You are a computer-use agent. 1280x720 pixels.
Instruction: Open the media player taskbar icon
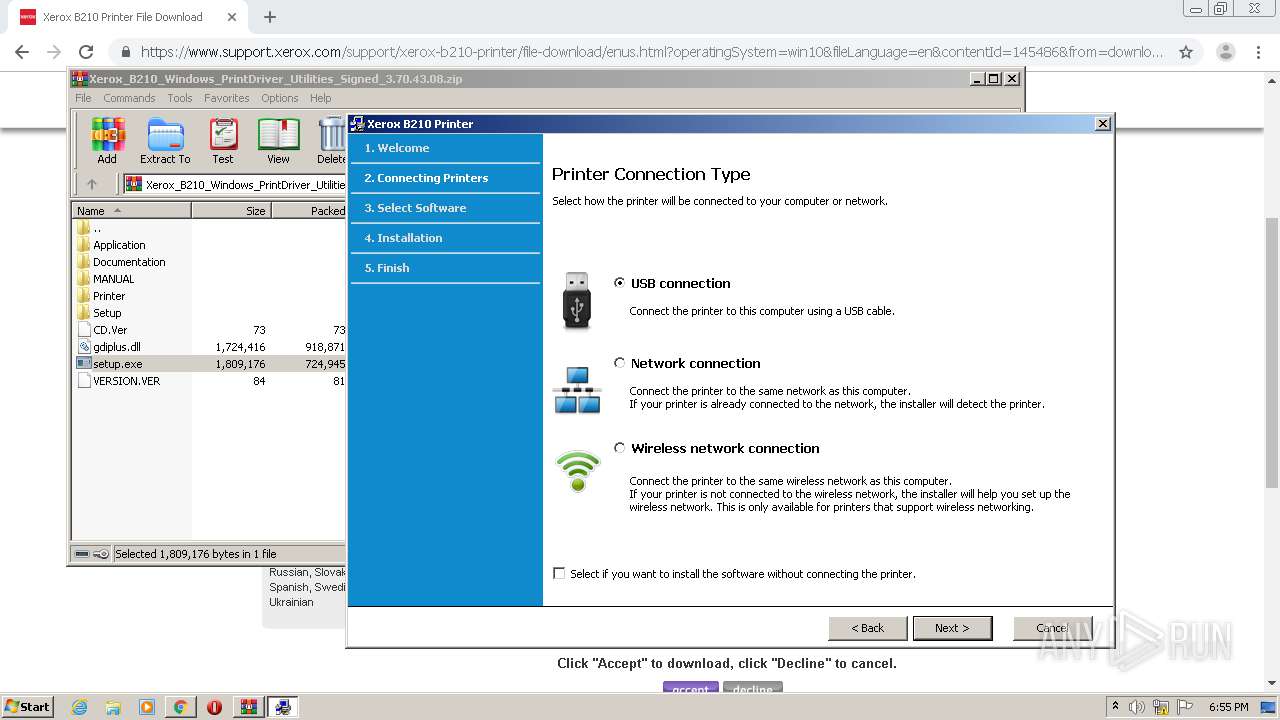pos(147,707)
